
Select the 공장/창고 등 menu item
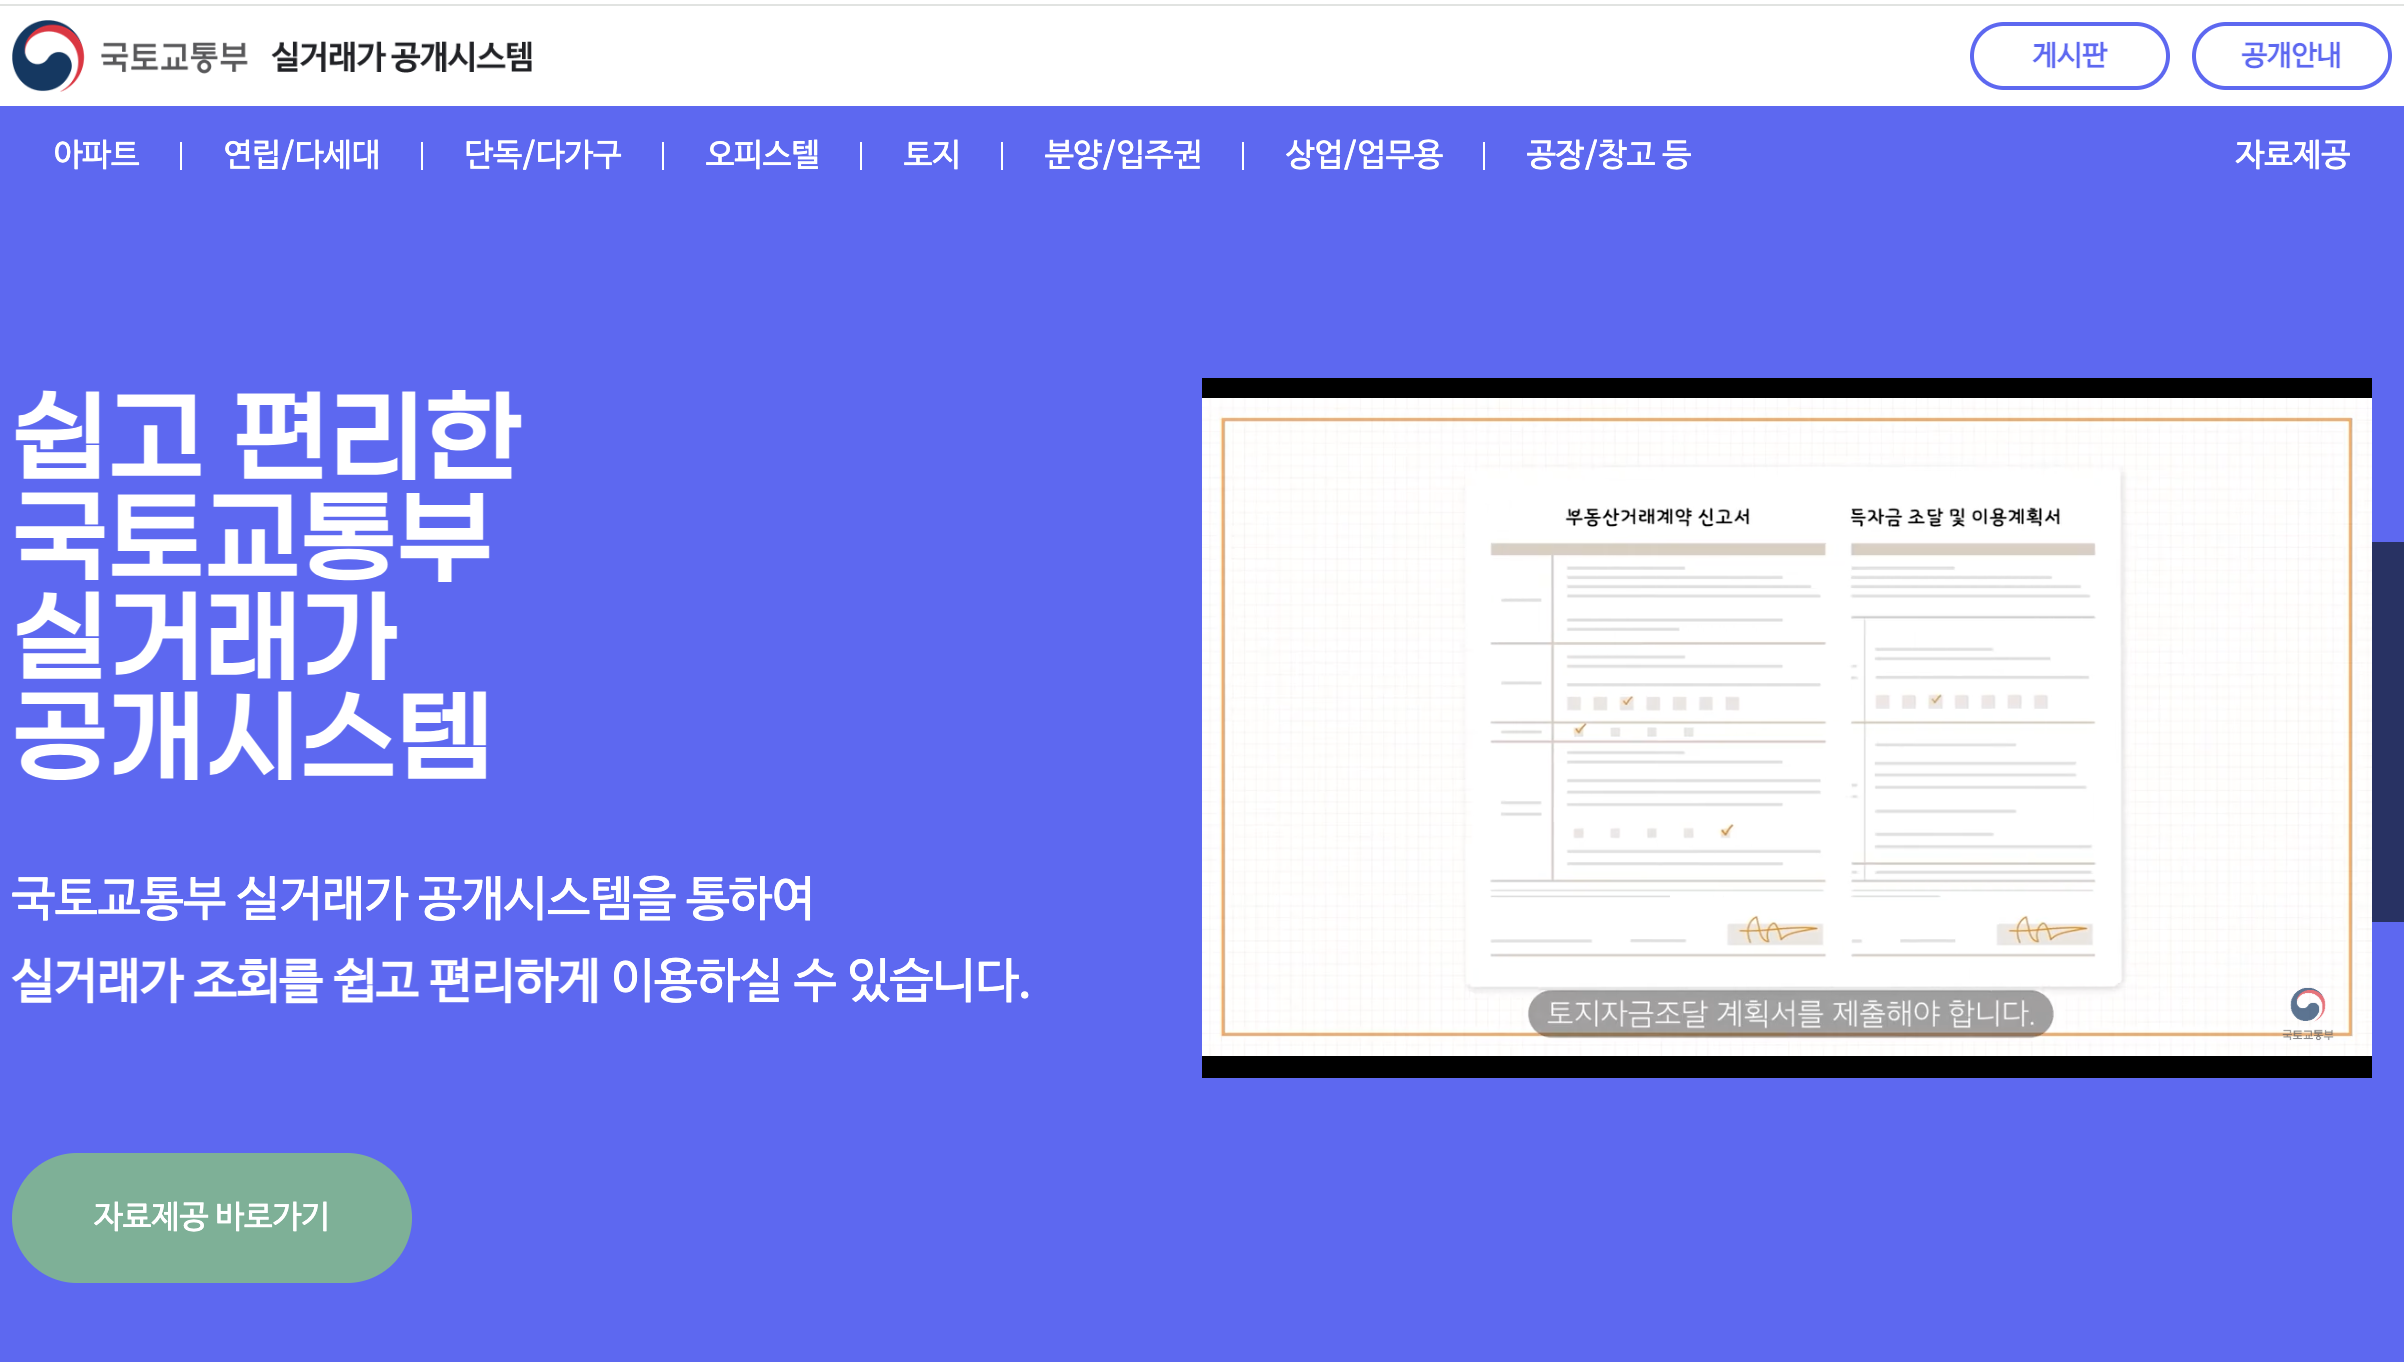click(1608, 154)
